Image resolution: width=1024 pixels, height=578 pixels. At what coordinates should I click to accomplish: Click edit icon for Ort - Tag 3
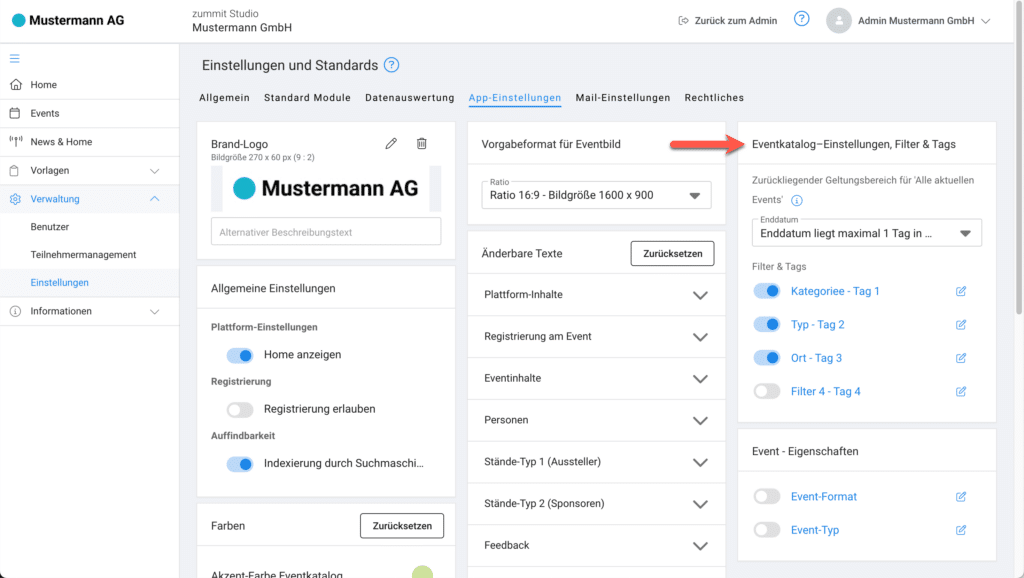click(x=961, y=358)
